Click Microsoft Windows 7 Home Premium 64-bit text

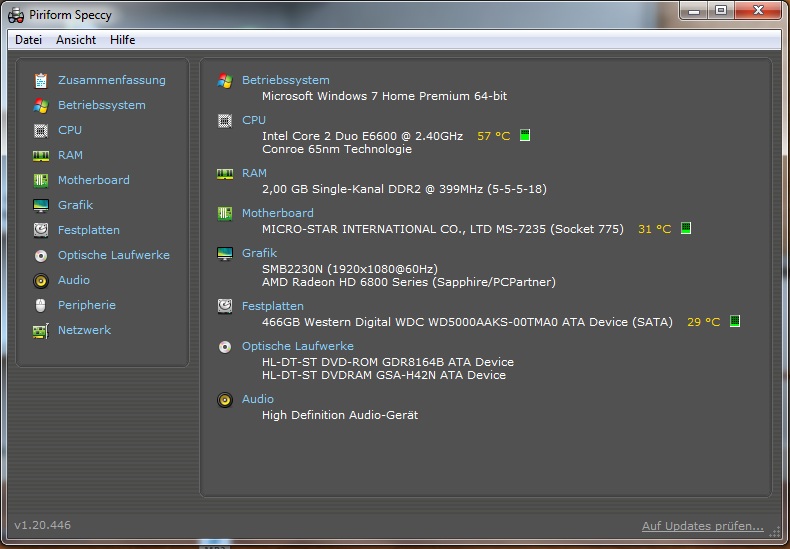tap(384, 96)
